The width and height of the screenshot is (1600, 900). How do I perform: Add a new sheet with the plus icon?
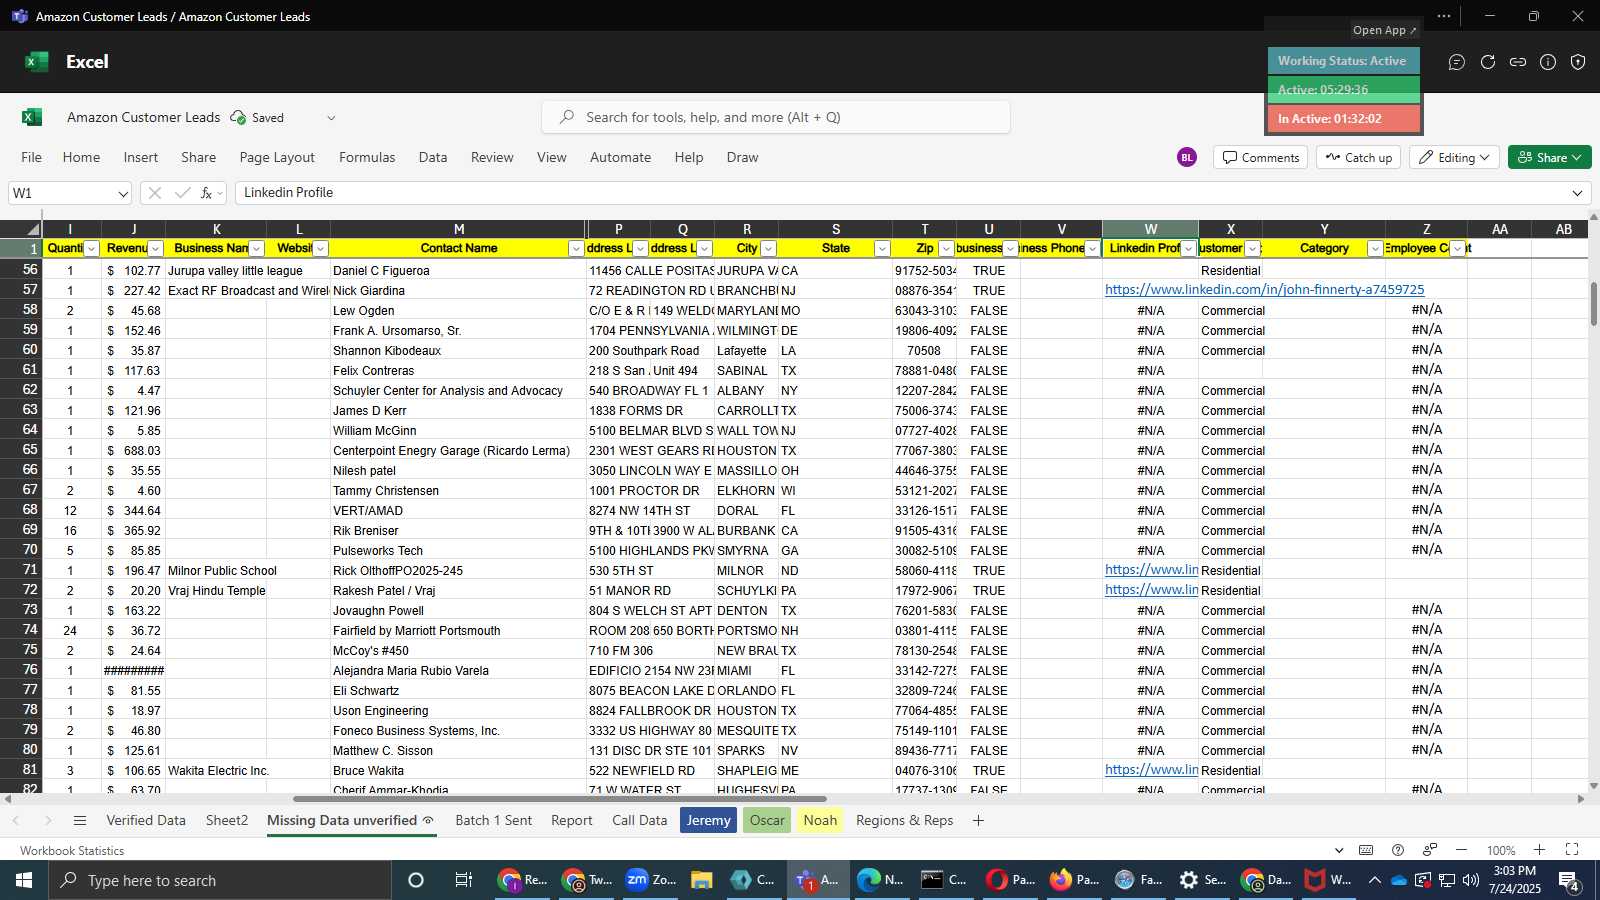[978, 821]
